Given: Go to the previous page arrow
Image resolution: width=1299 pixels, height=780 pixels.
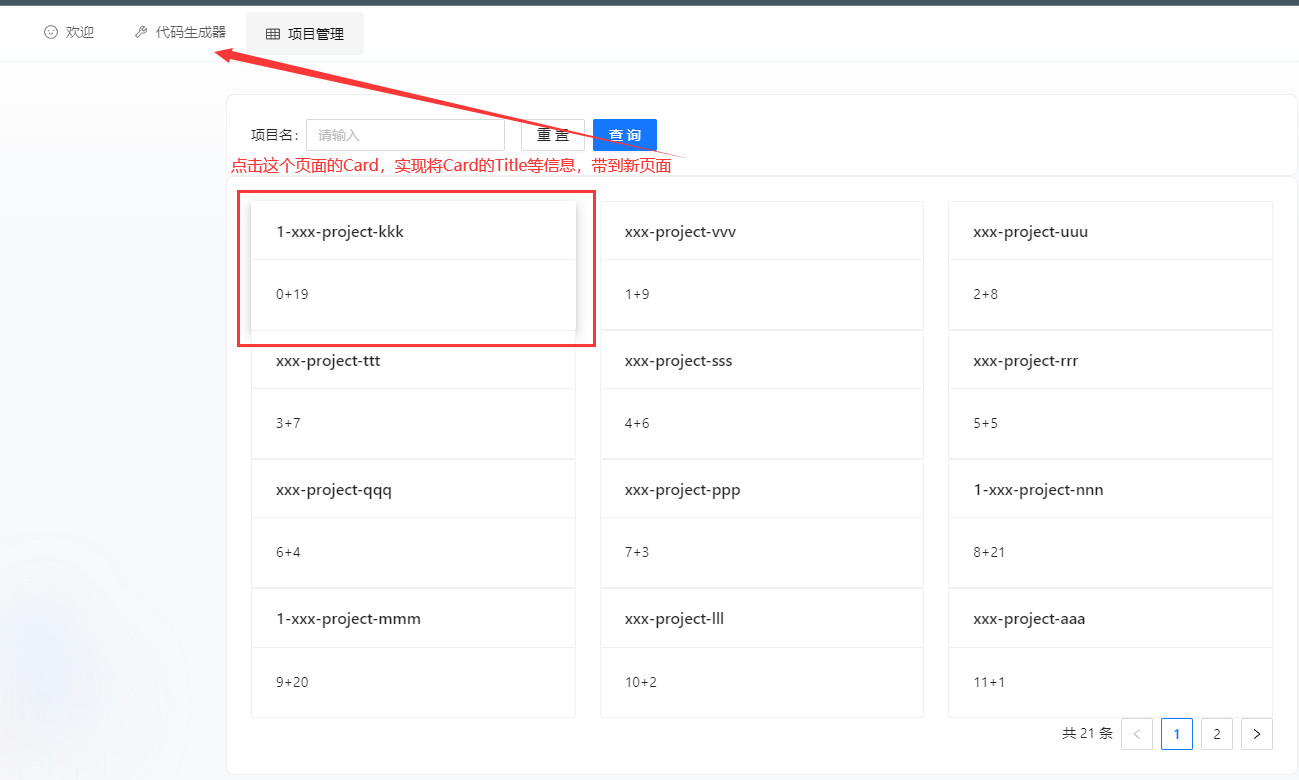Looking at the screenshot, I should [x=1137, y=734].
